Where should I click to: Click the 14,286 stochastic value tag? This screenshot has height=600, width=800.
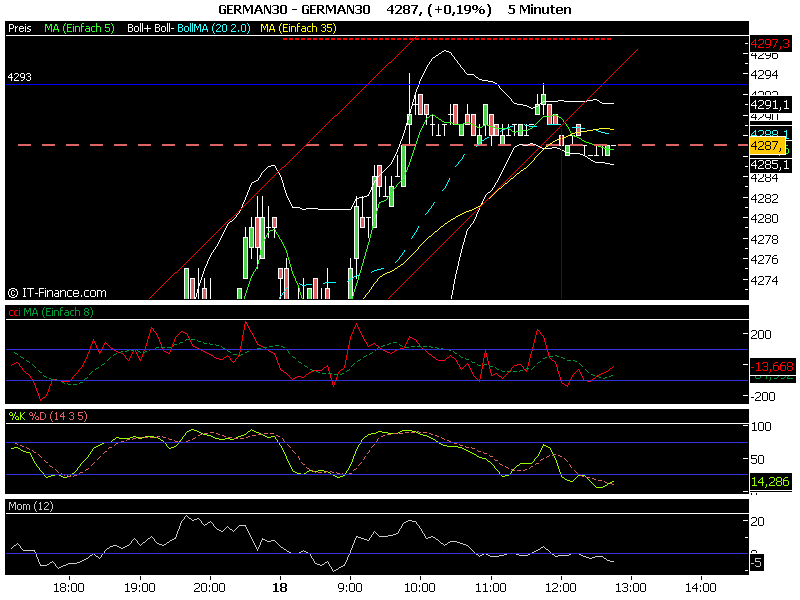(770, 482)
